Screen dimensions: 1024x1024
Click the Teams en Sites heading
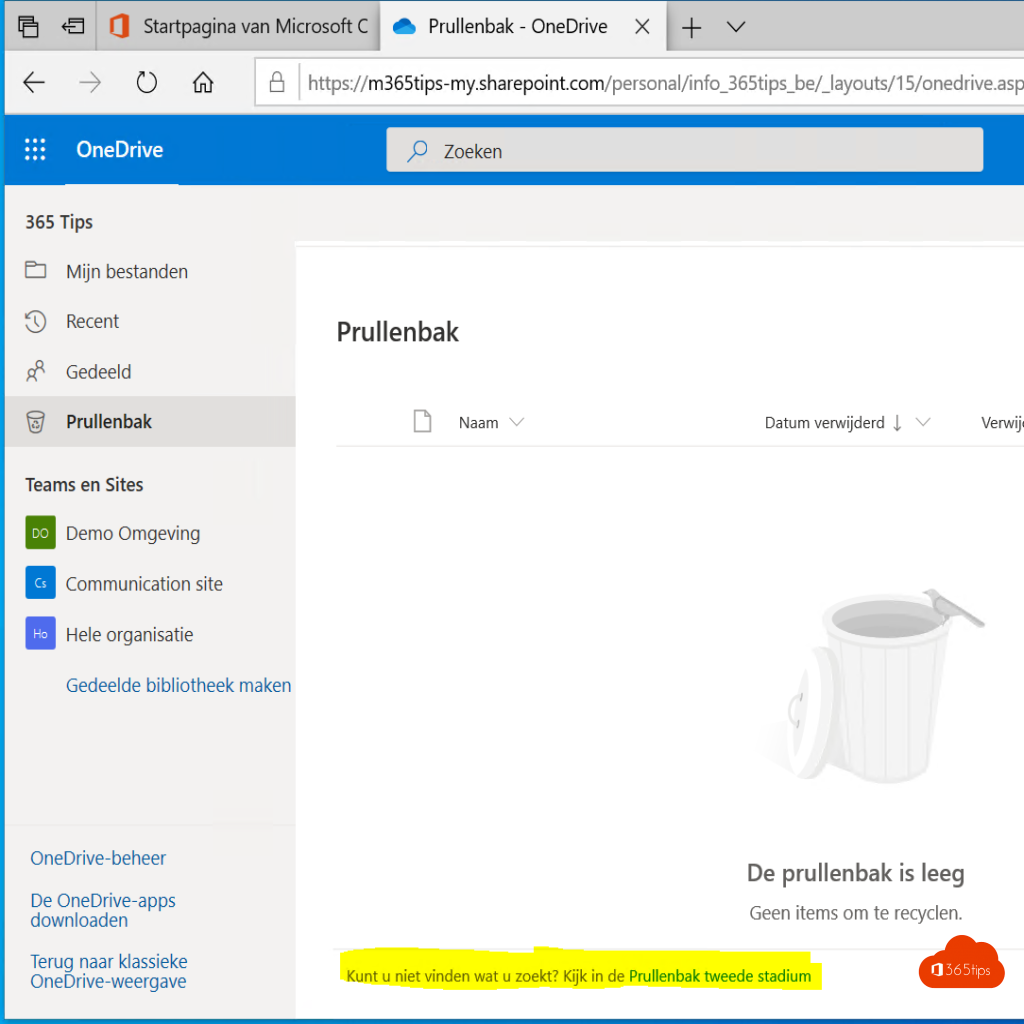pos(84,485)
